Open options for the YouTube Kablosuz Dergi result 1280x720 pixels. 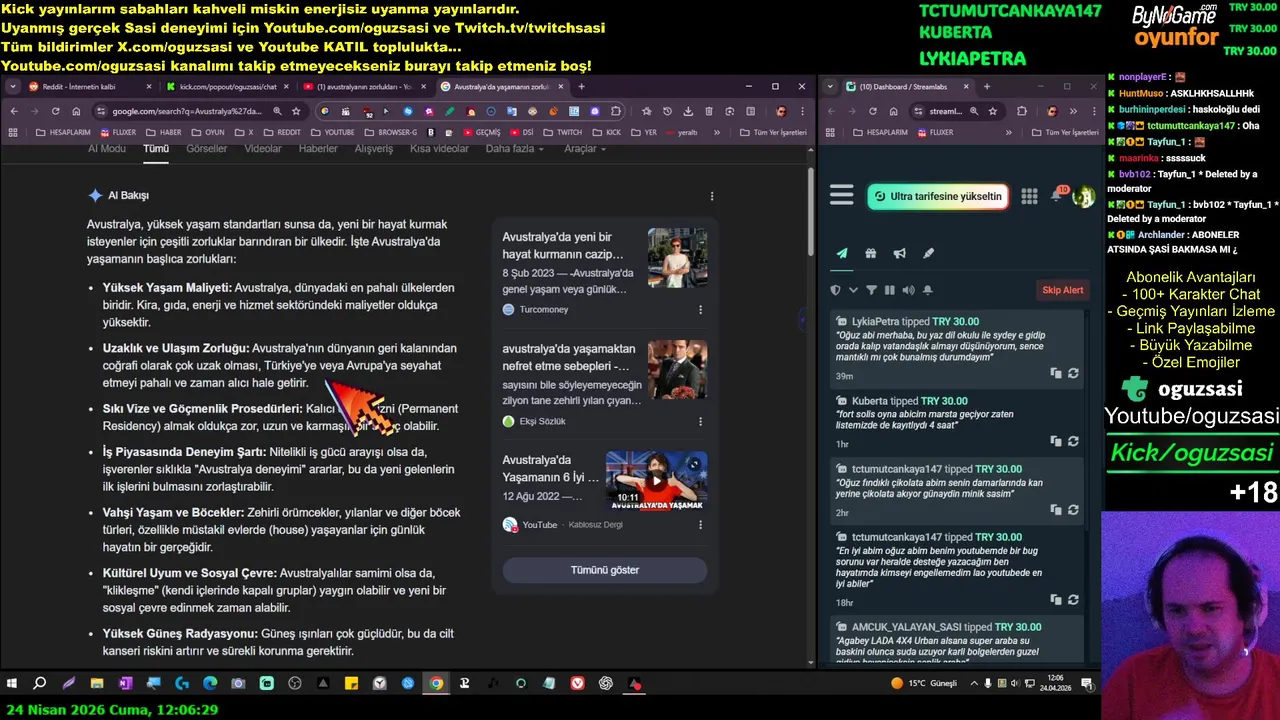(700, 524)
